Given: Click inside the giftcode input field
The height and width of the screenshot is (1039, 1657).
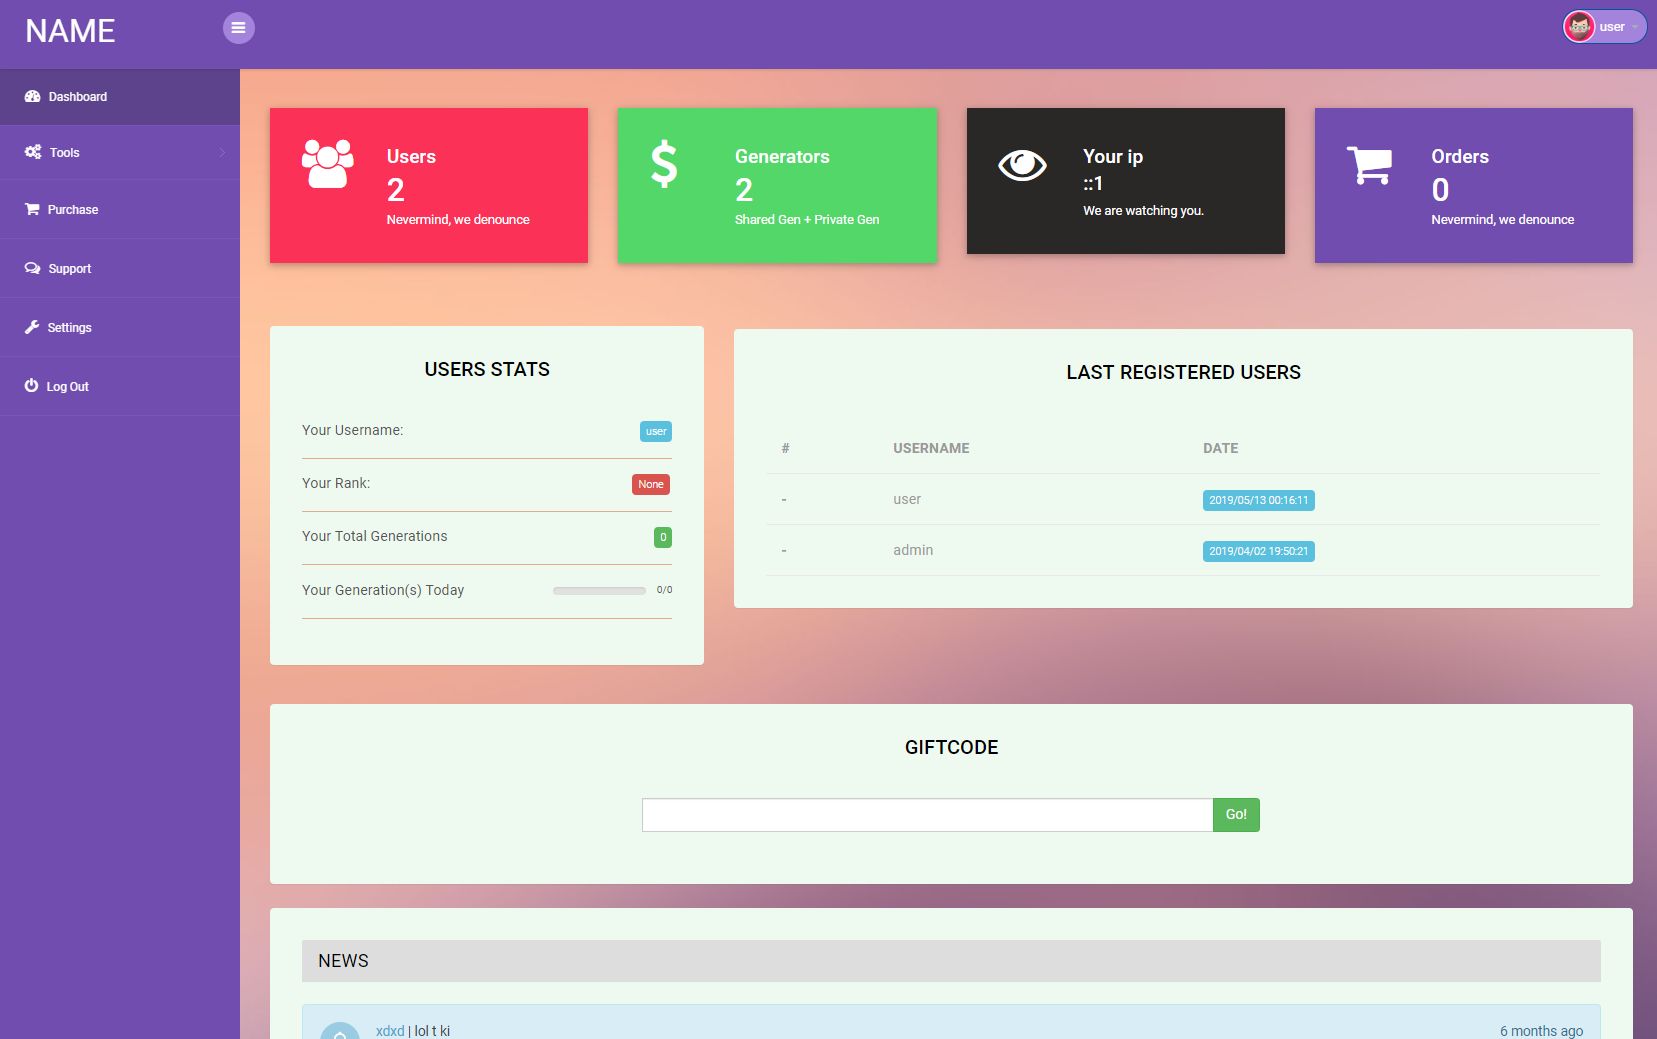Looking at the screenshot, I should coord(925,815).
